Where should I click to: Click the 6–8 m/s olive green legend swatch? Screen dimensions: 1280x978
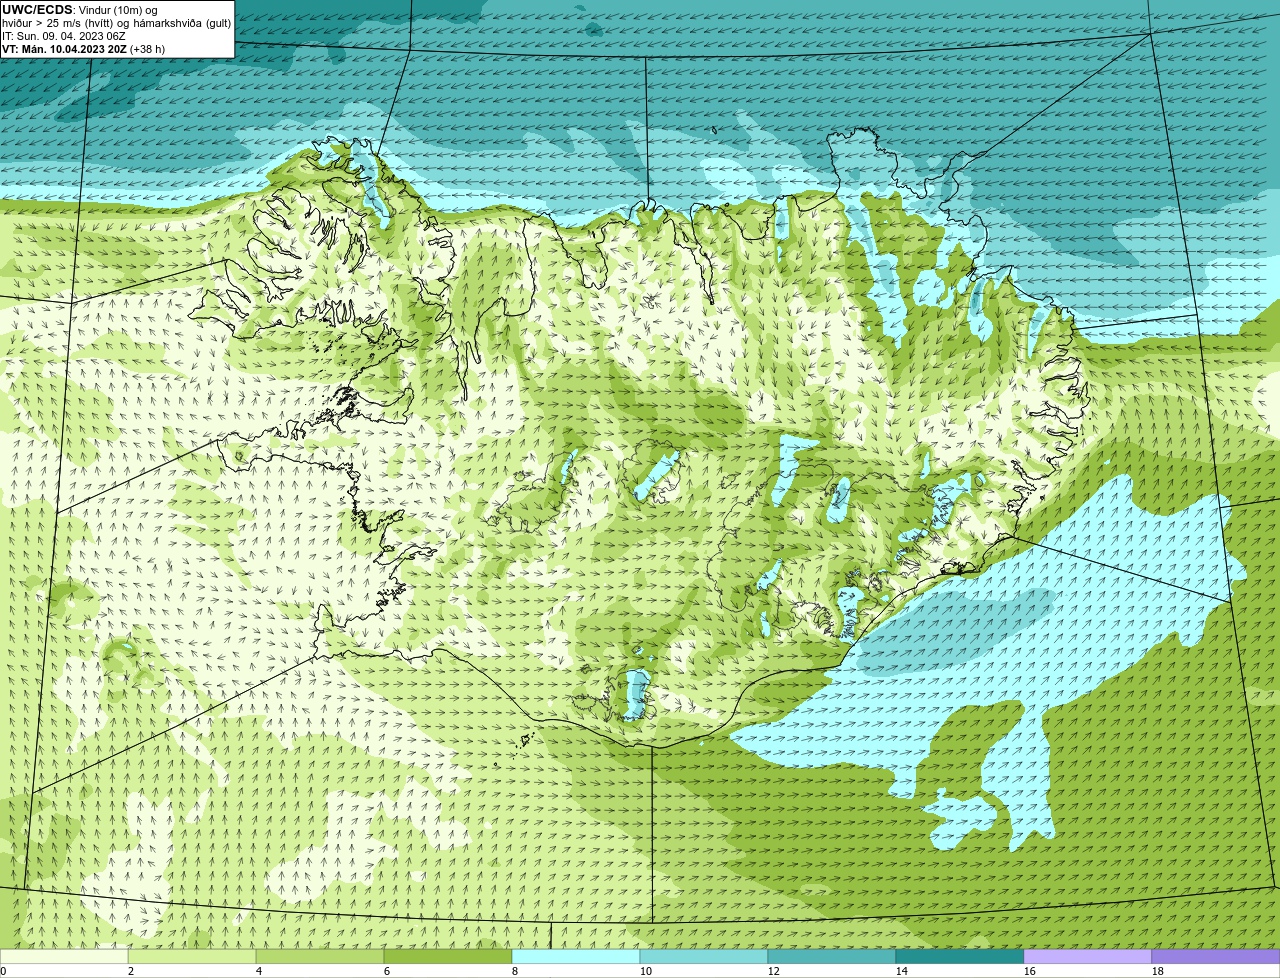pos(448,957)
